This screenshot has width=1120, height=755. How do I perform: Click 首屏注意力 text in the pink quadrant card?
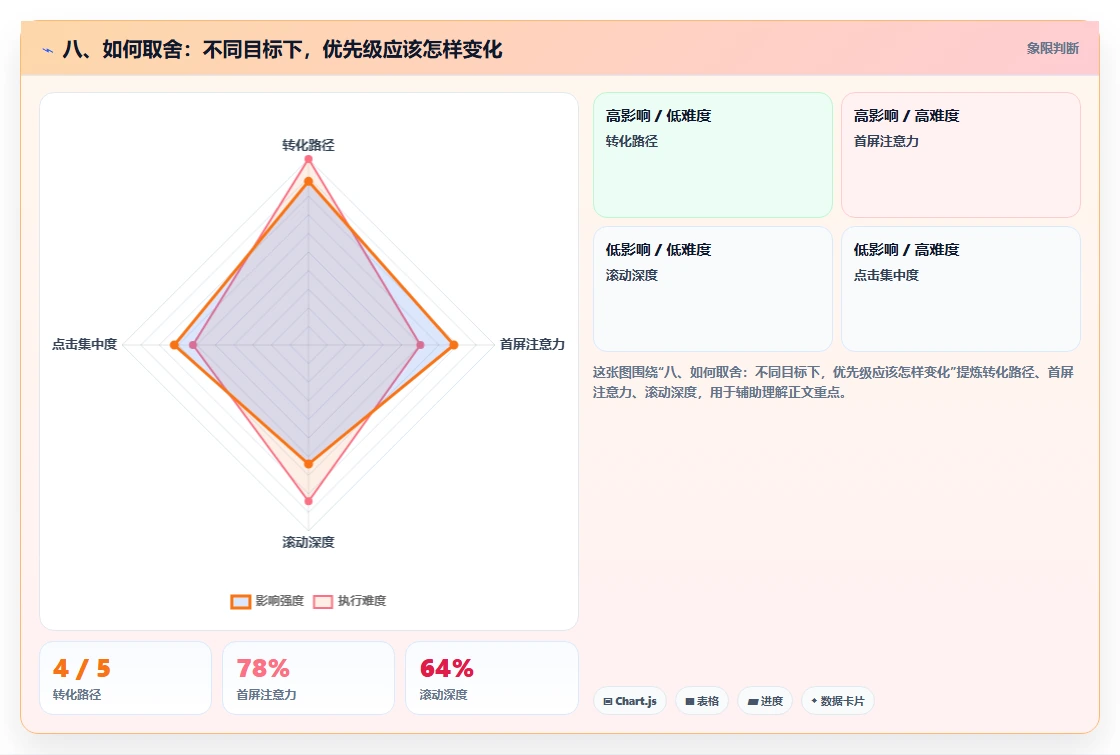coord(886,141)
